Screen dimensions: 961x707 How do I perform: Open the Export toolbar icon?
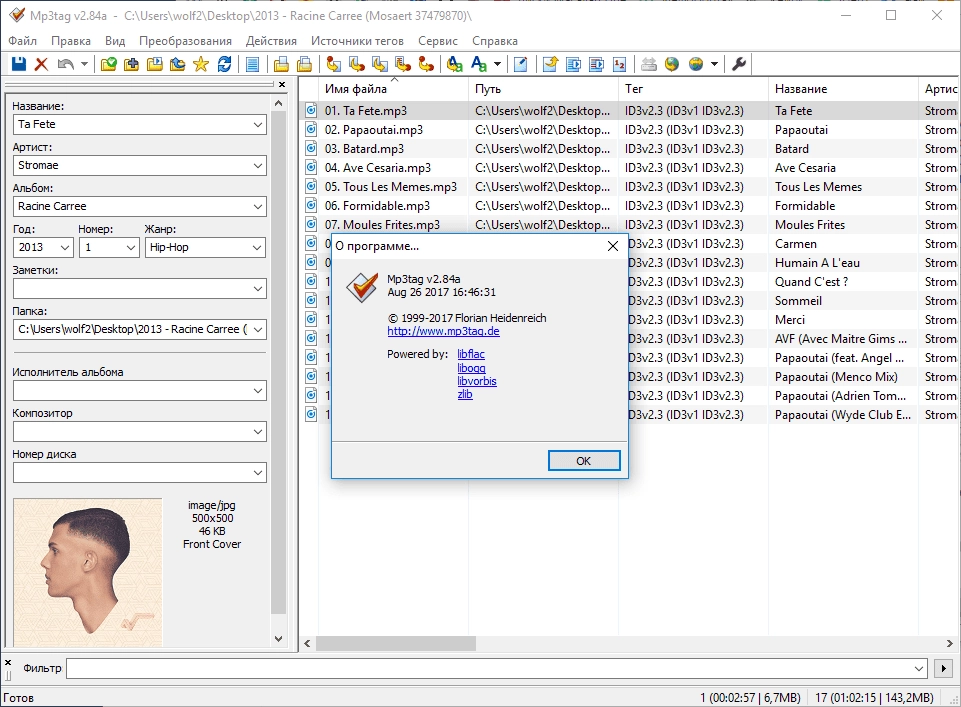coord(550,64)
